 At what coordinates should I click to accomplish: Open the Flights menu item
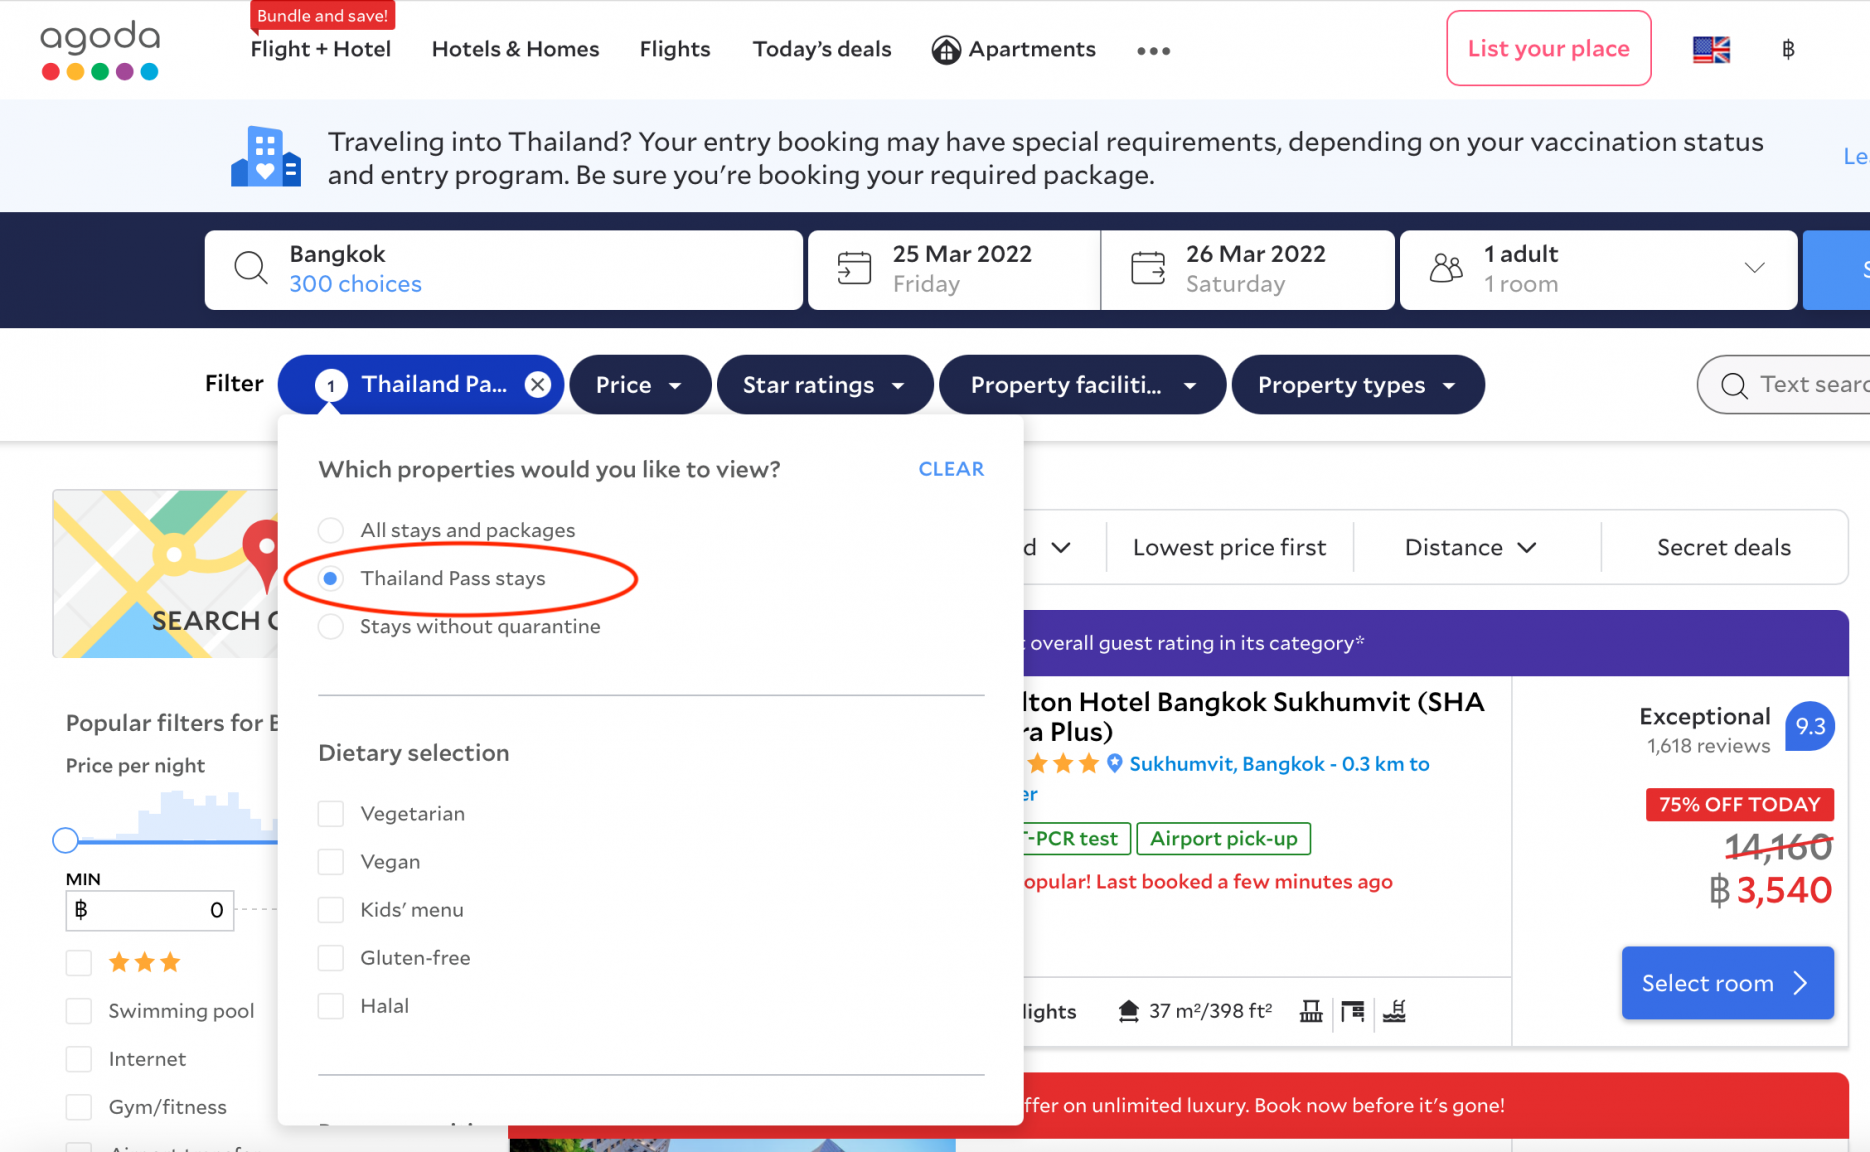[675, 49]
